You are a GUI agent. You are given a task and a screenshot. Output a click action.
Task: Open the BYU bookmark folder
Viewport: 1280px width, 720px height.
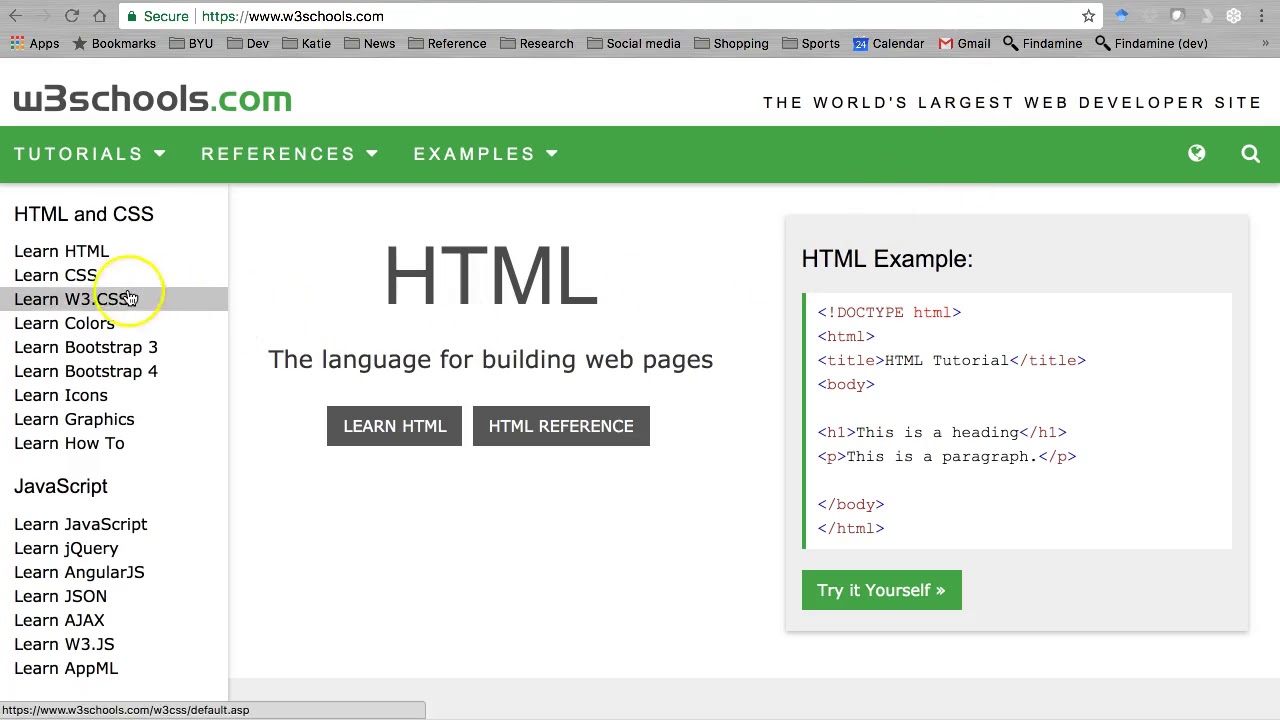coord(191,43)
